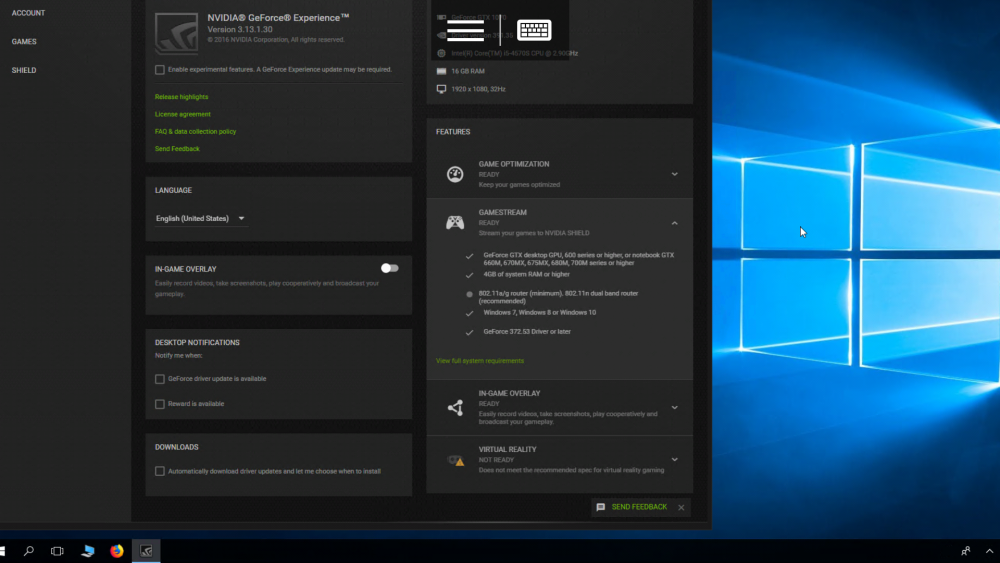1000x563 pixels.
Task: Enable experimental features checkbox
Action: pyautogui.click(x=159, y=69)
